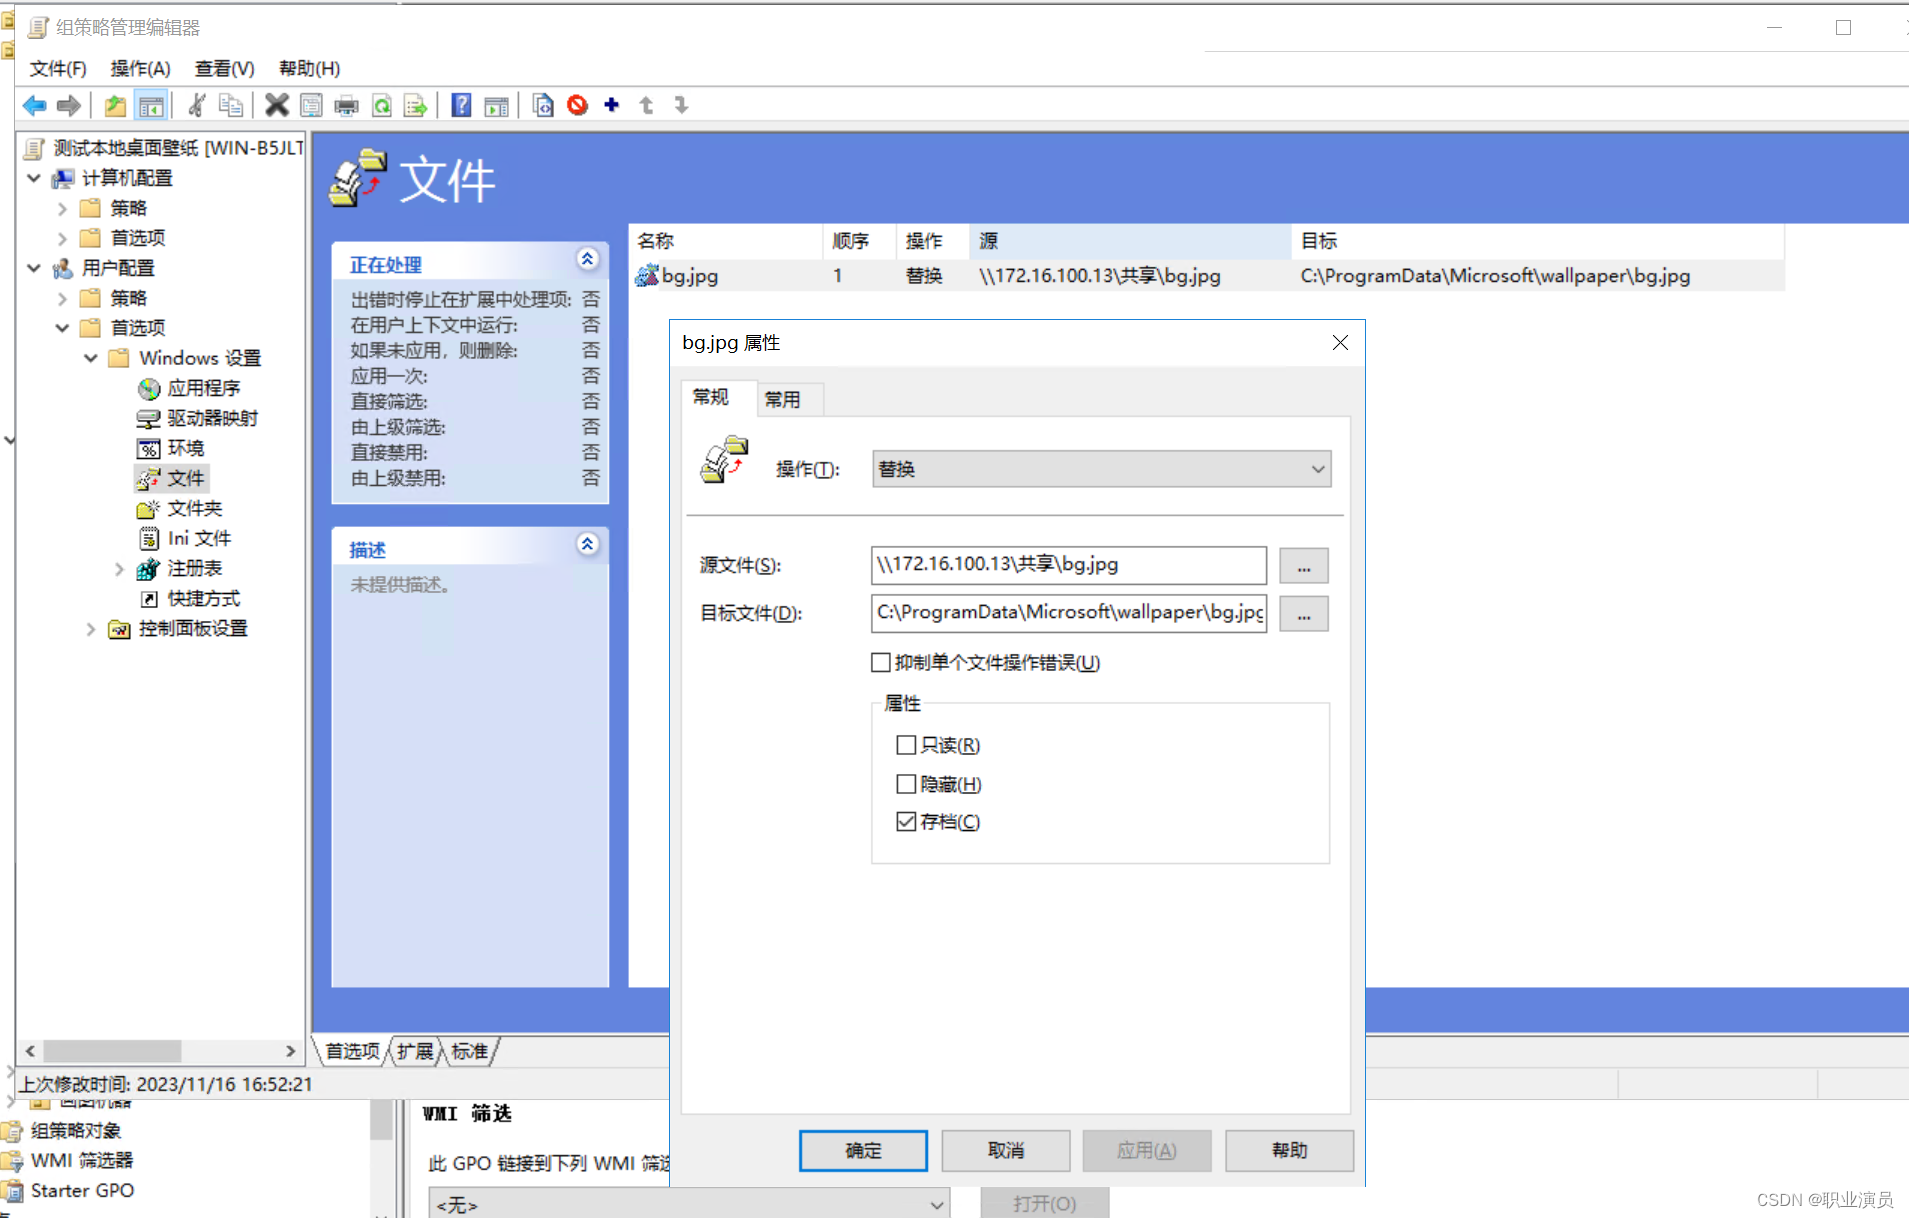Image resolution: width=1909 pixels, height=1218 pixels.
Task: Select the 驱动器映射 node in the tree
Action: (212, 418)
